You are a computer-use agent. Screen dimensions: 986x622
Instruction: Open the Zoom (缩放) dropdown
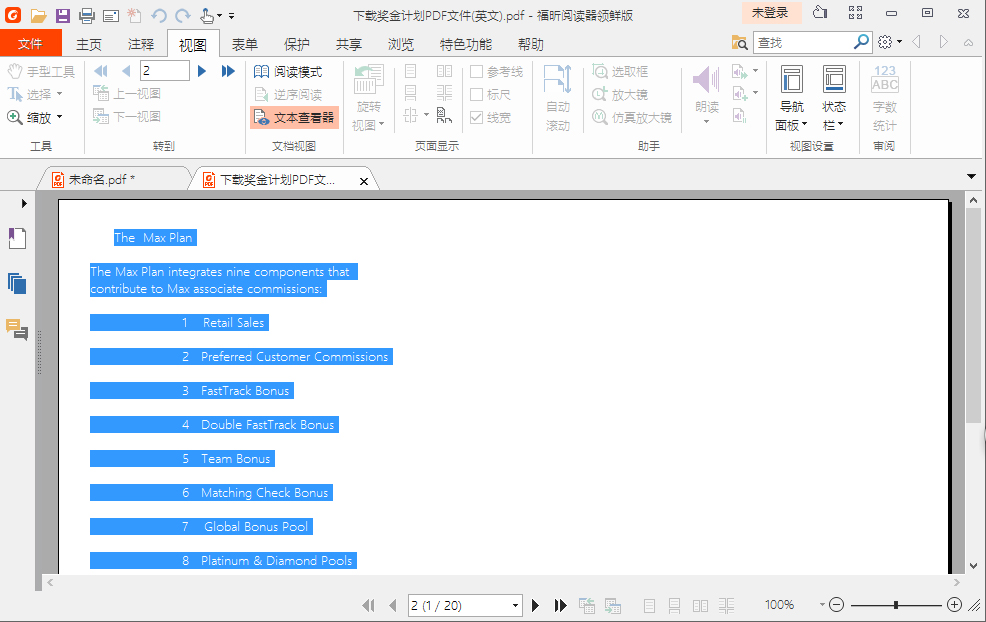coord(40,117)
